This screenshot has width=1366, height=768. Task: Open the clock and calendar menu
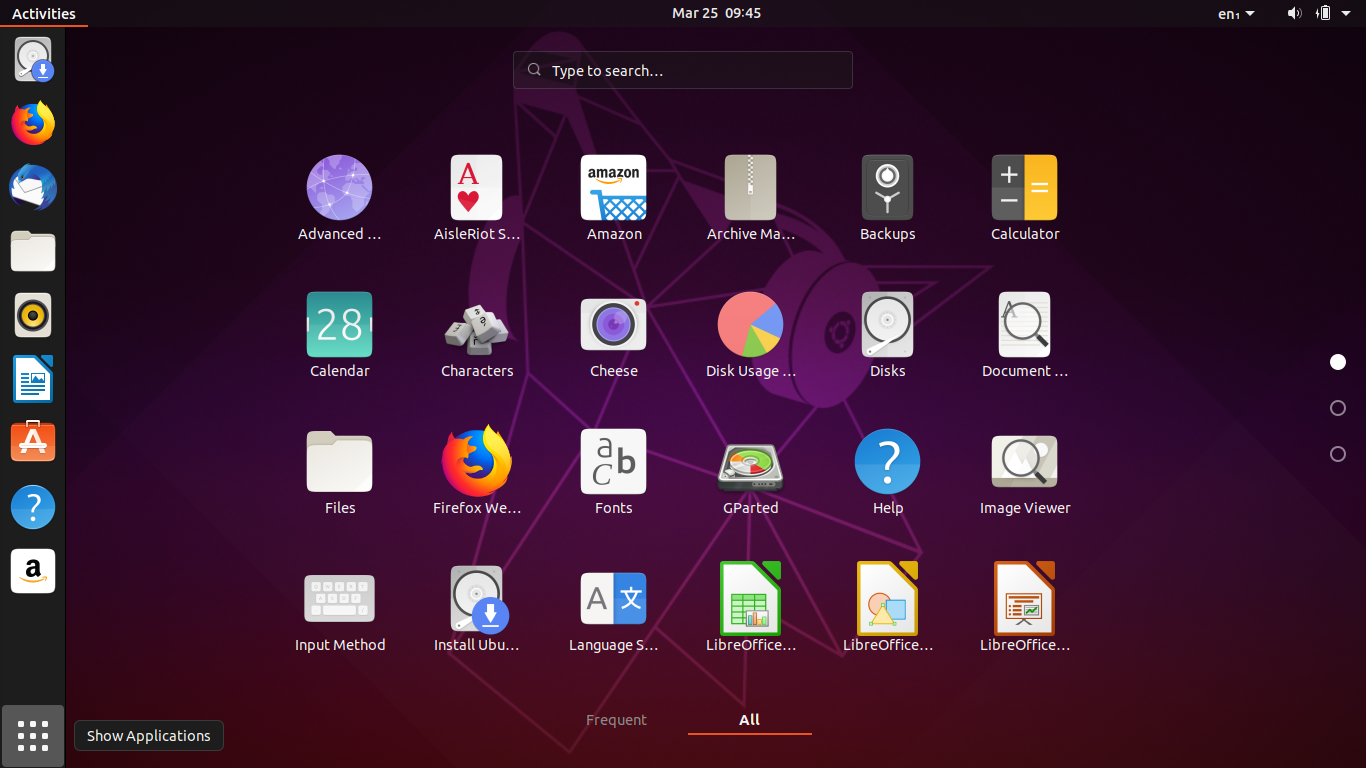tap(716, 13)
